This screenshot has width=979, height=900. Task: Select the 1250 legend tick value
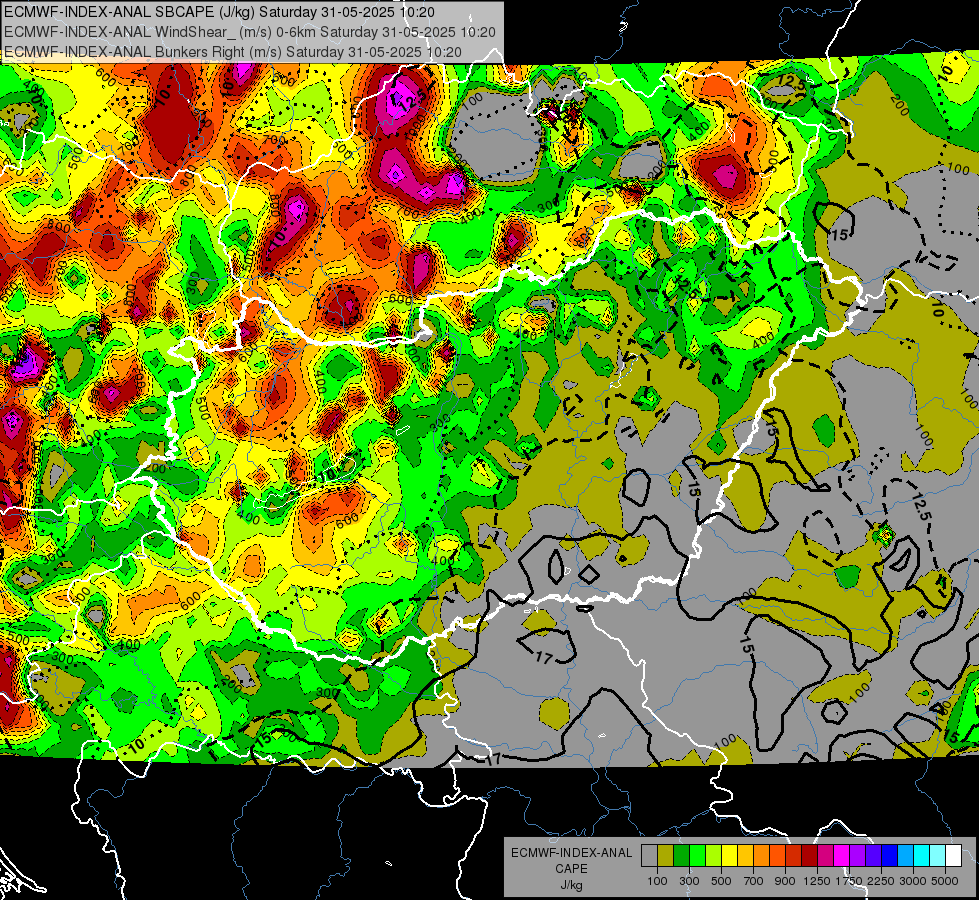coord(817,881)
